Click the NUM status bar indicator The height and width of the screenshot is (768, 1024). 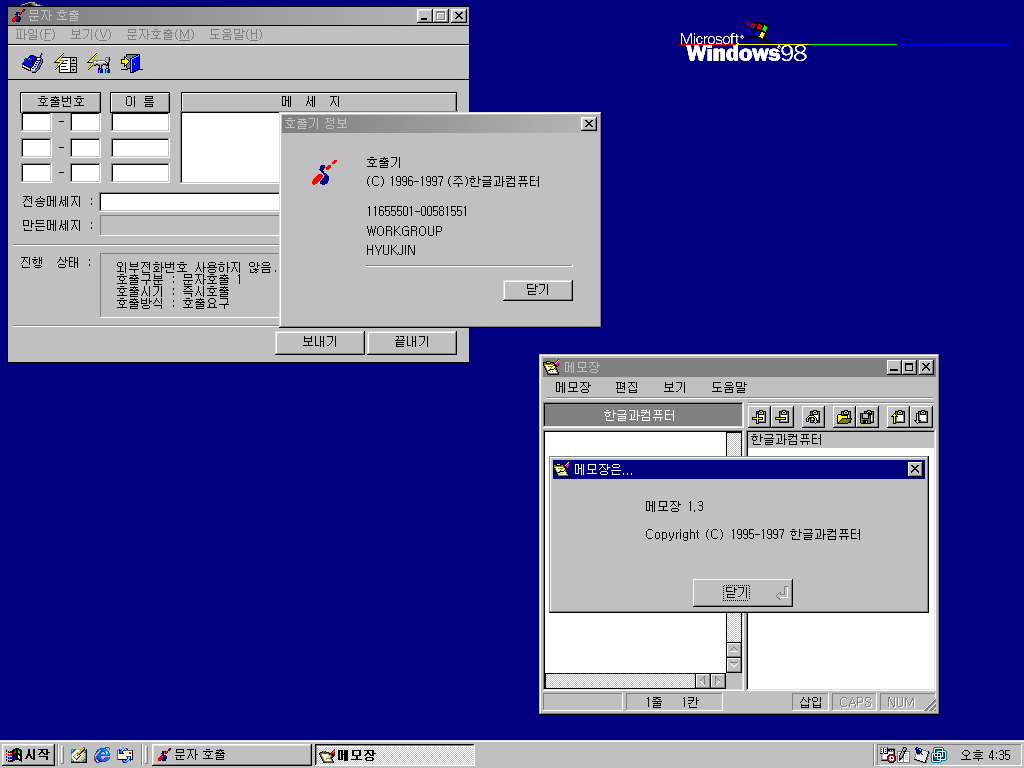click(901, 702)
